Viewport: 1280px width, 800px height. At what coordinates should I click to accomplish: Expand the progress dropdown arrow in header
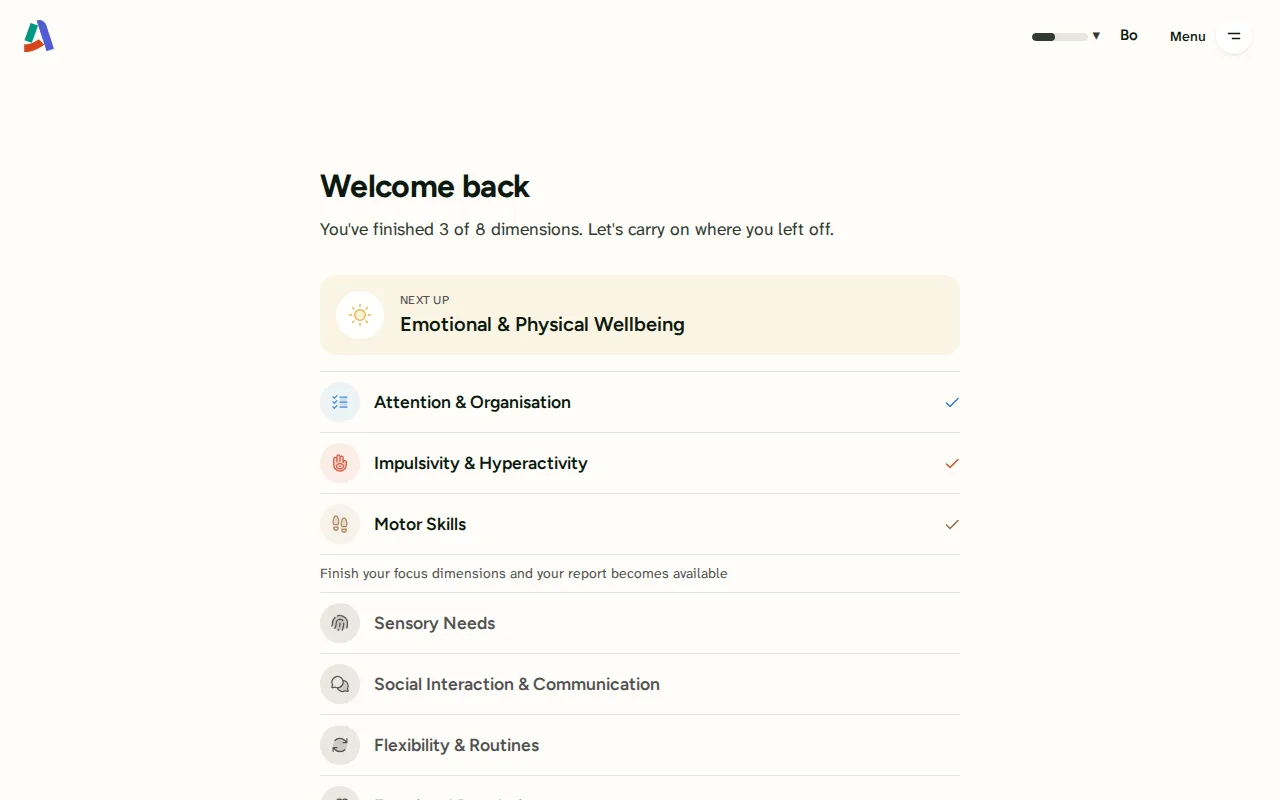1096,36
